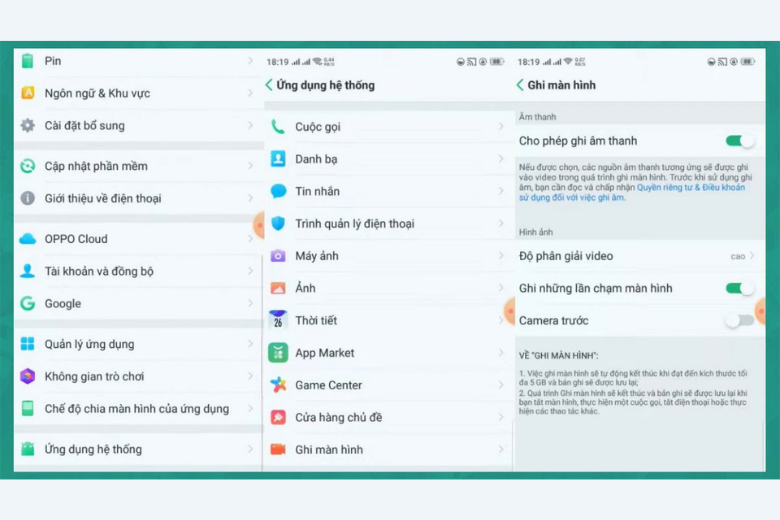Enable the Camera trước switch

[740, 321]
